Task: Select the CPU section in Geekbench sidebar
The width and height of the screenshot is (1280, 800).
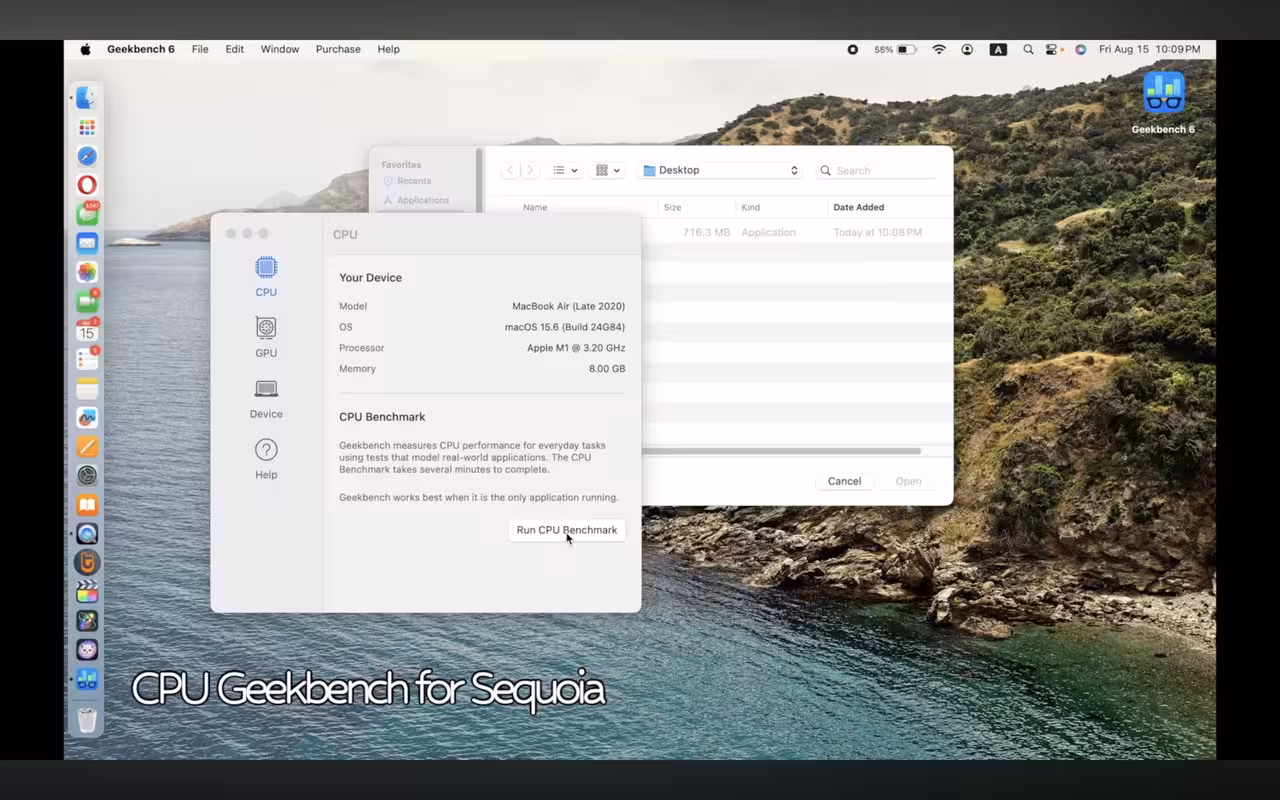Action: point(266,277)
